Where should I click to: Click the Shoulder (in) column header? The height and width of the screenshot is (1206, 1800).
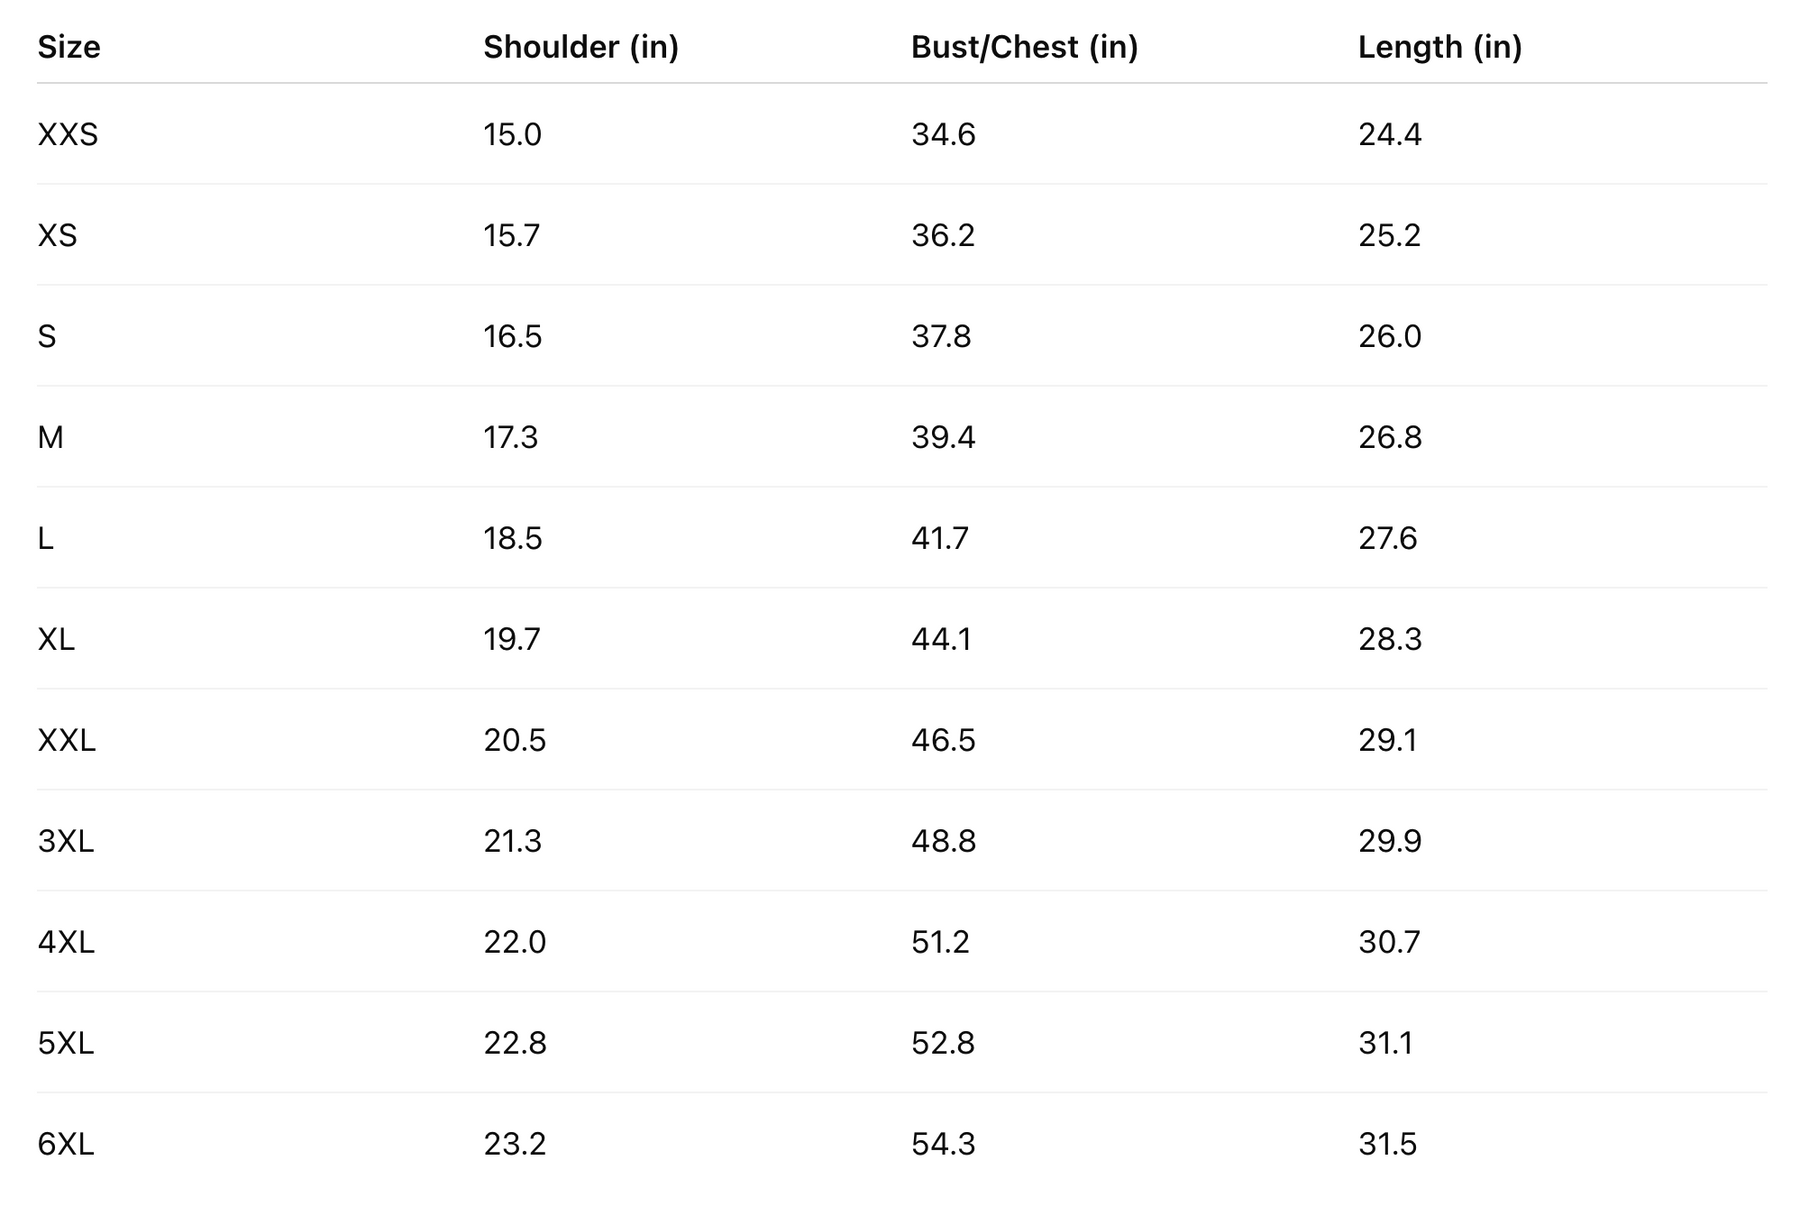580,47
